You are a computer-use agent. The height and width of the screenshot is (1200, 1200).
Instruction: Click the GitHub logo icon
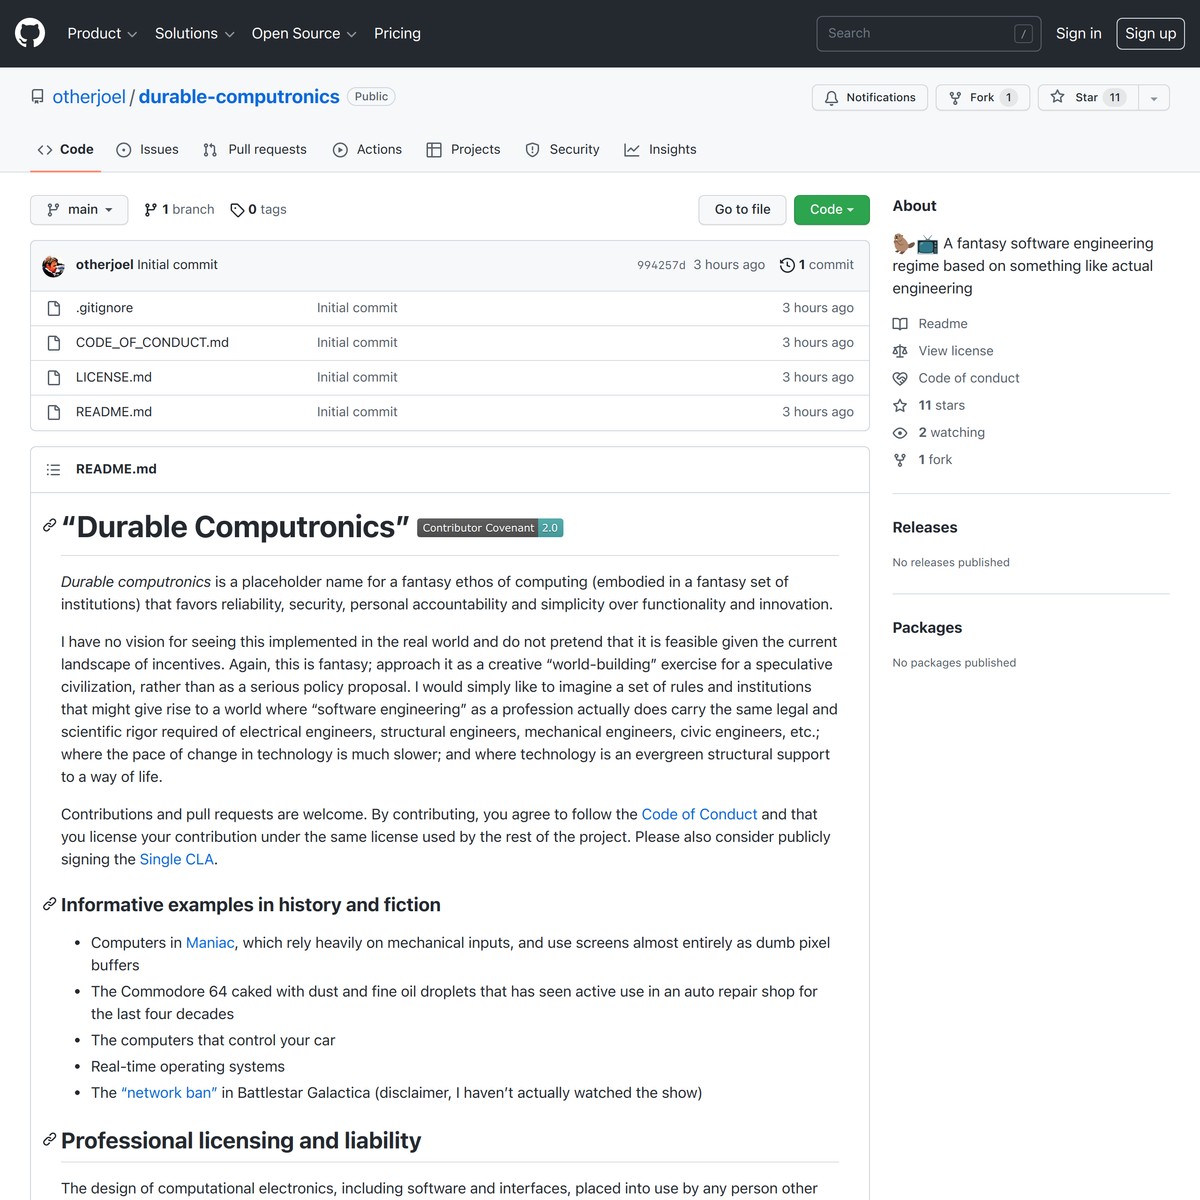(x=30, y=33)
